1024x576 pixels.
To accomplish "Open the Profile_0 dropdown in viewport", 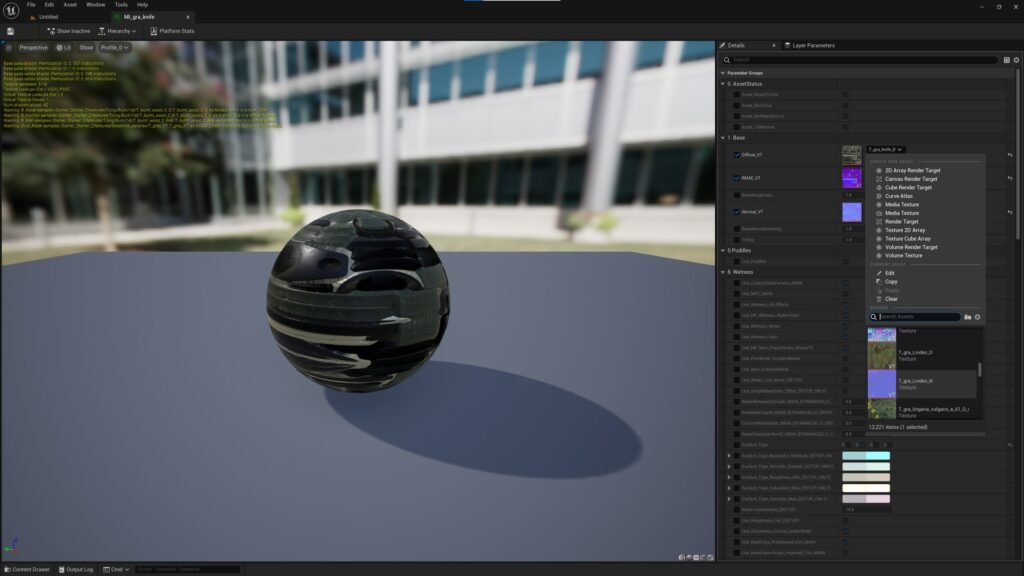I will pos(114,47).
